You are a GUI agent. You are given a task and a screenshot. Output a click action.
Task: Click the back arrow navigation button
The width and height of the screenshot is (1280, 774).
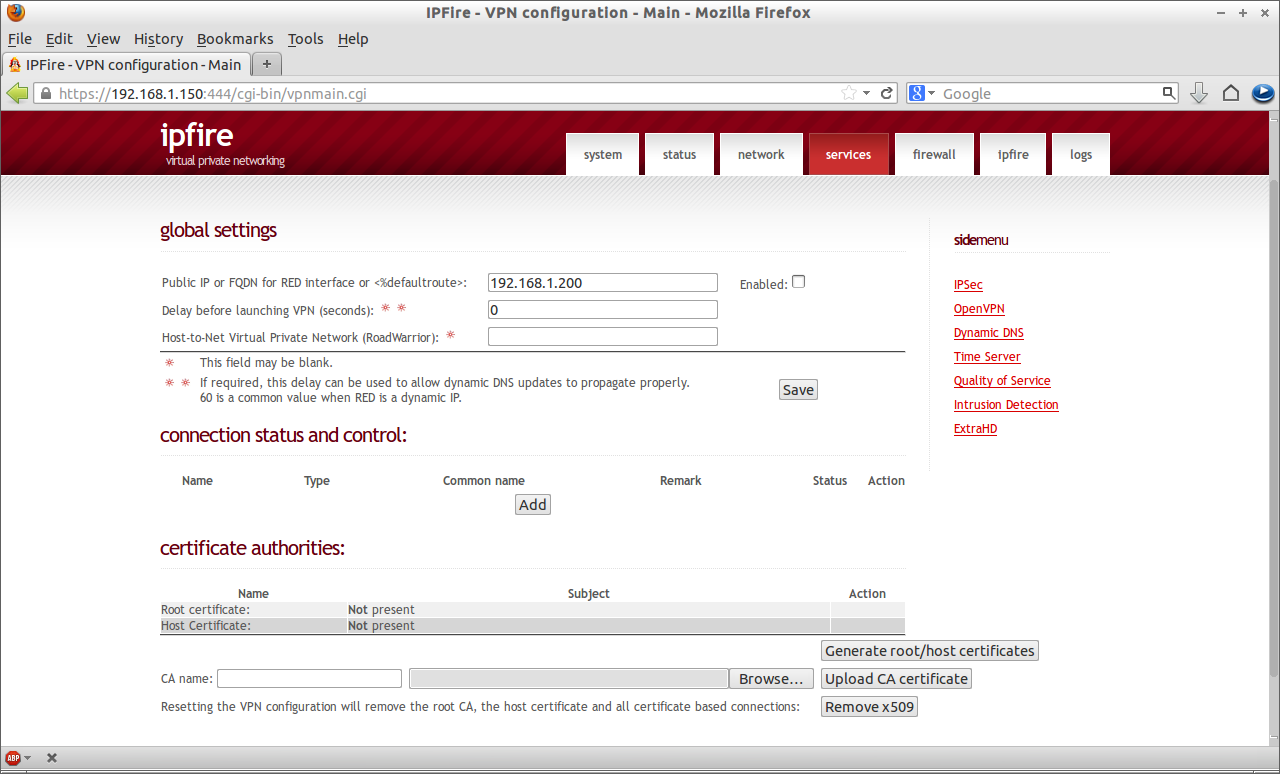point(17,93)
